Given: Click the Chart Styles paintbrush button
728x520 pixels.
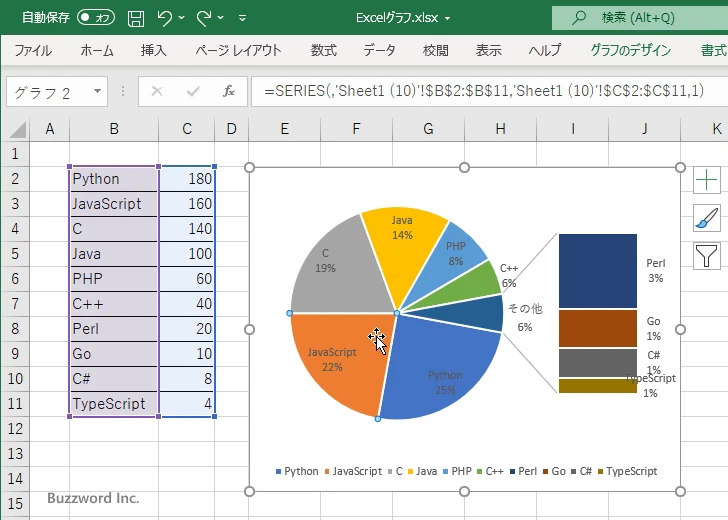Looking at the screenshot, I should (707, 218).
